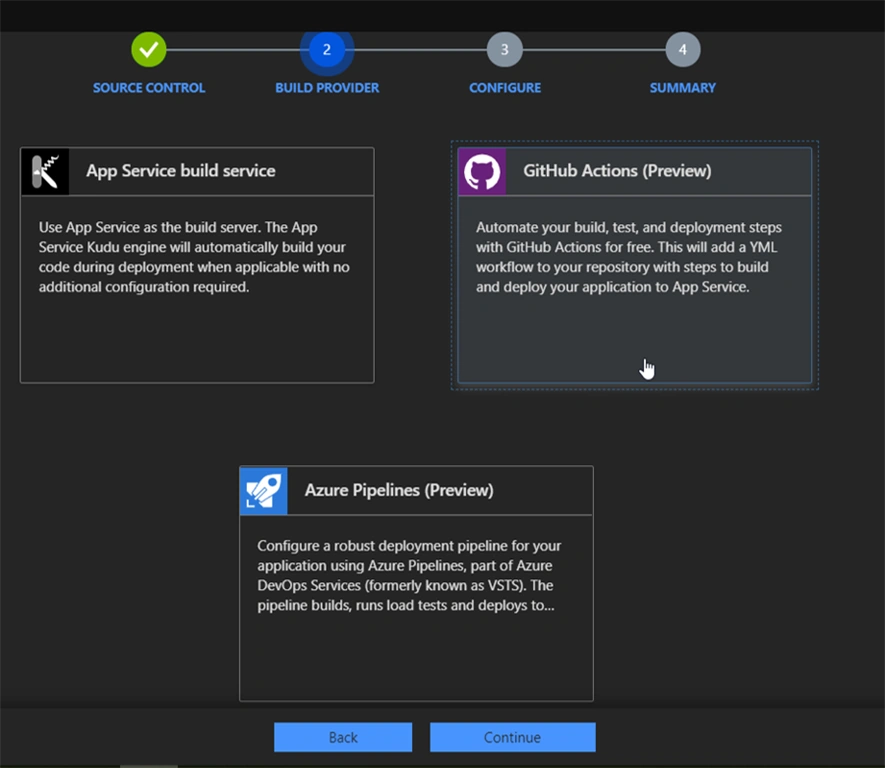885x768 pixels.
Task: Click the green checkmark Source Control step
Action: (x=149, y=50)
